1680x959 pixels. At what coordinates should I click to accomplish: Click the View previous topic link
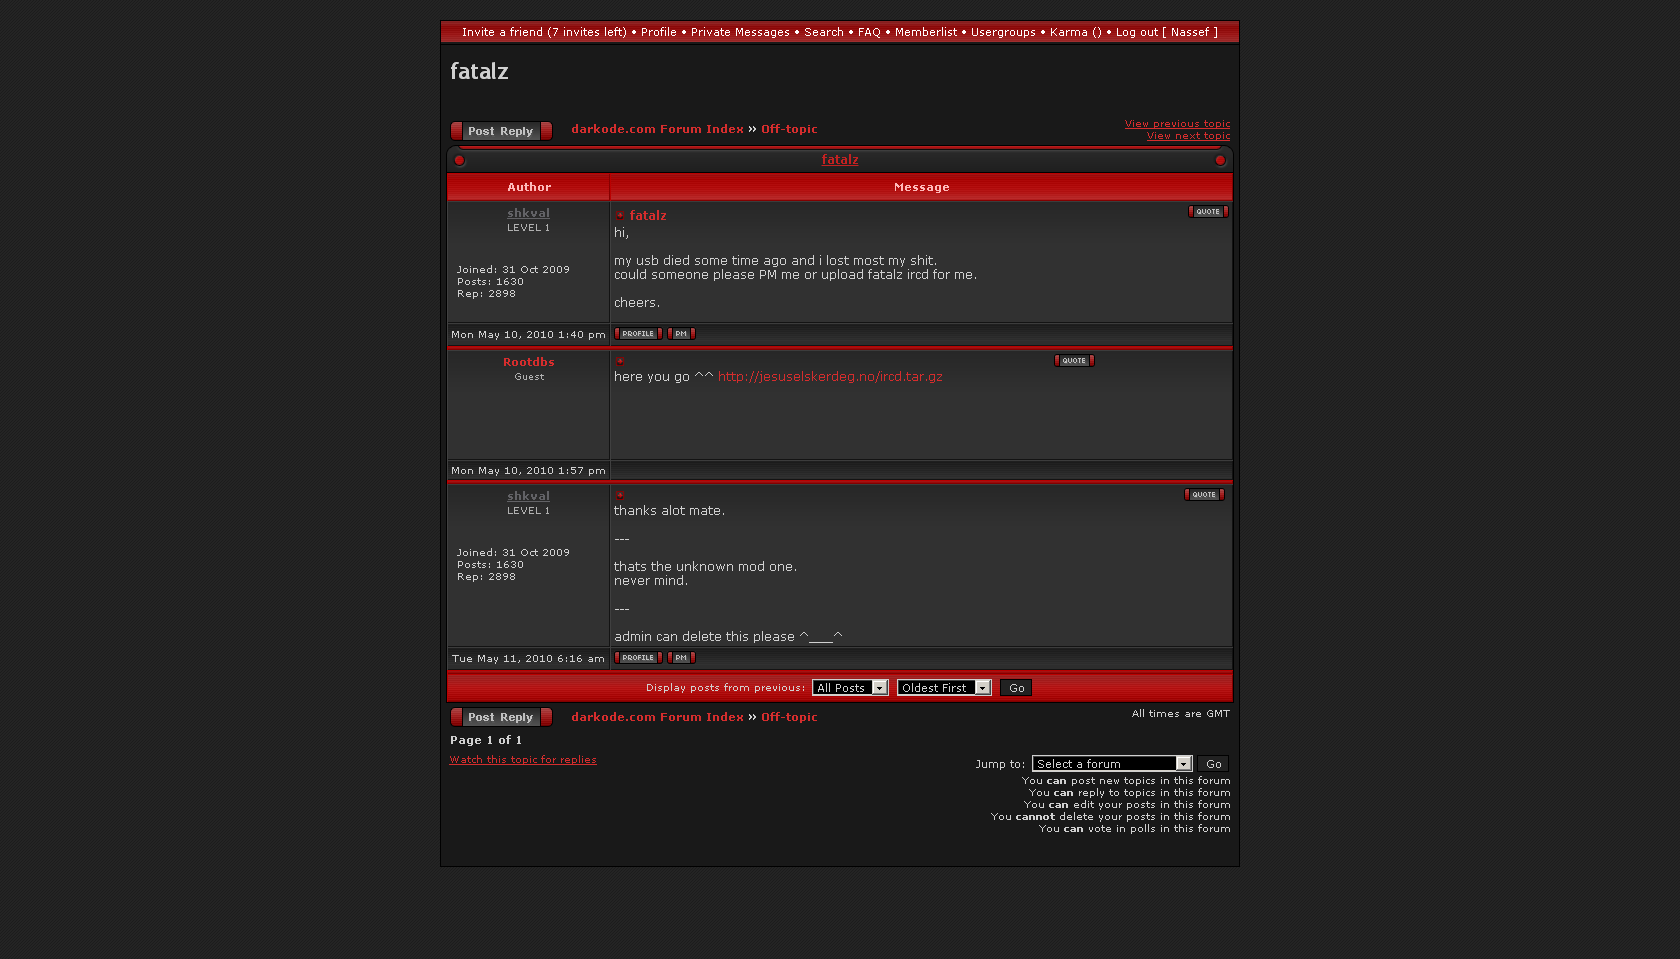click(1177, 124)
